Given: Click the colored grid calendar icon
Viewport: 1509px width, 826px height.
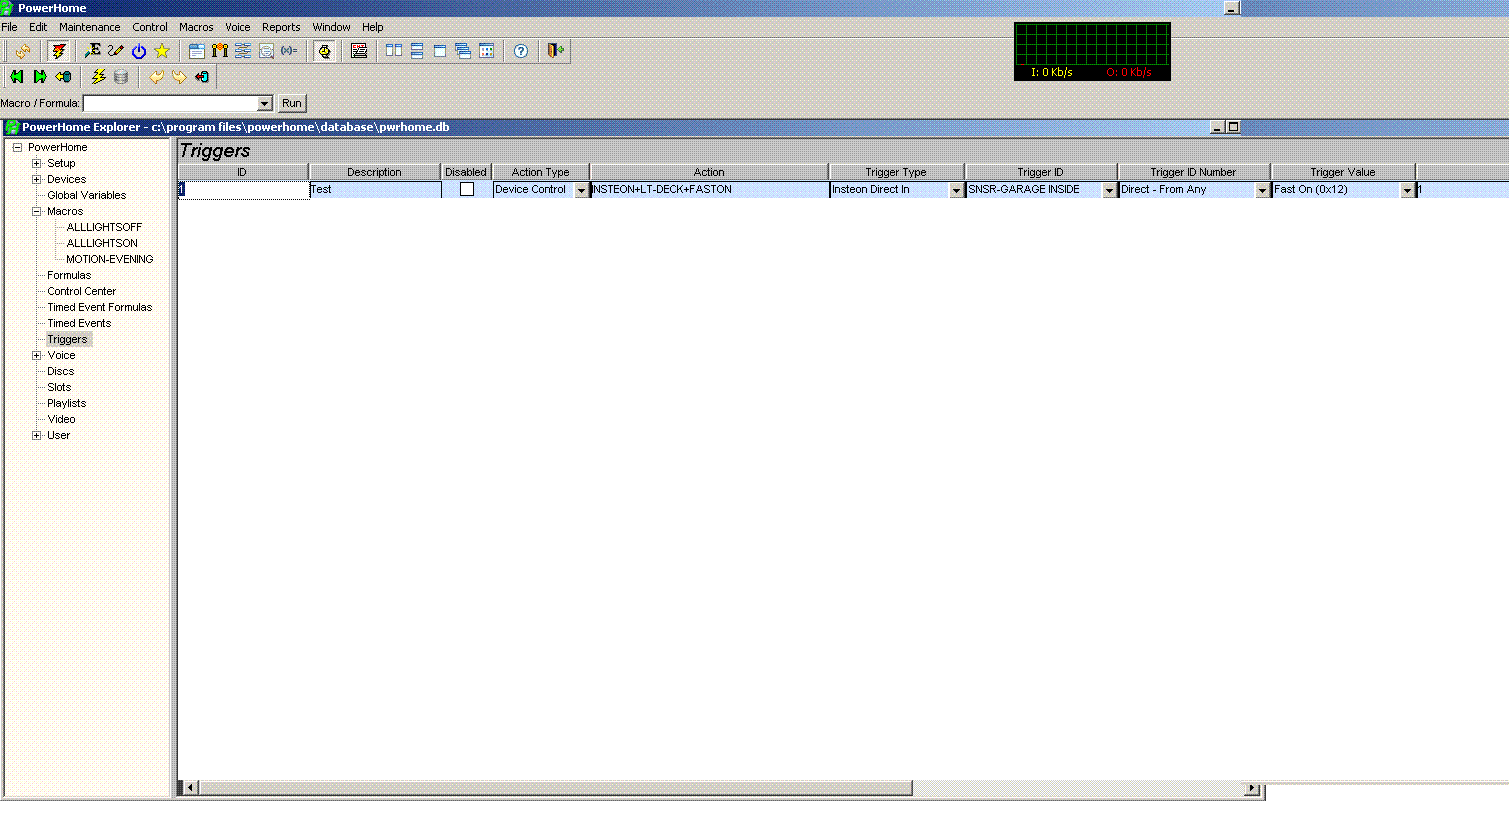Looking at the screenshot, I should click(x=486, y=51).
